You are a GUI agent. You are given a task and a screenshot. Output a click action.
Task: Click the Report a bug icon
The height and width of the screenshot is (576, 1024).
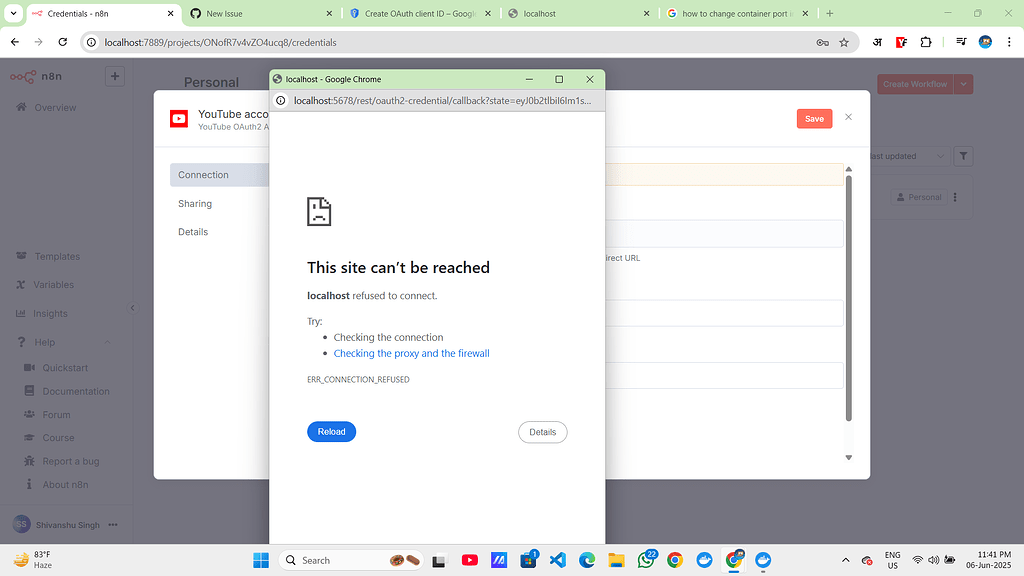pyautogui.click(x=29, y=461)
